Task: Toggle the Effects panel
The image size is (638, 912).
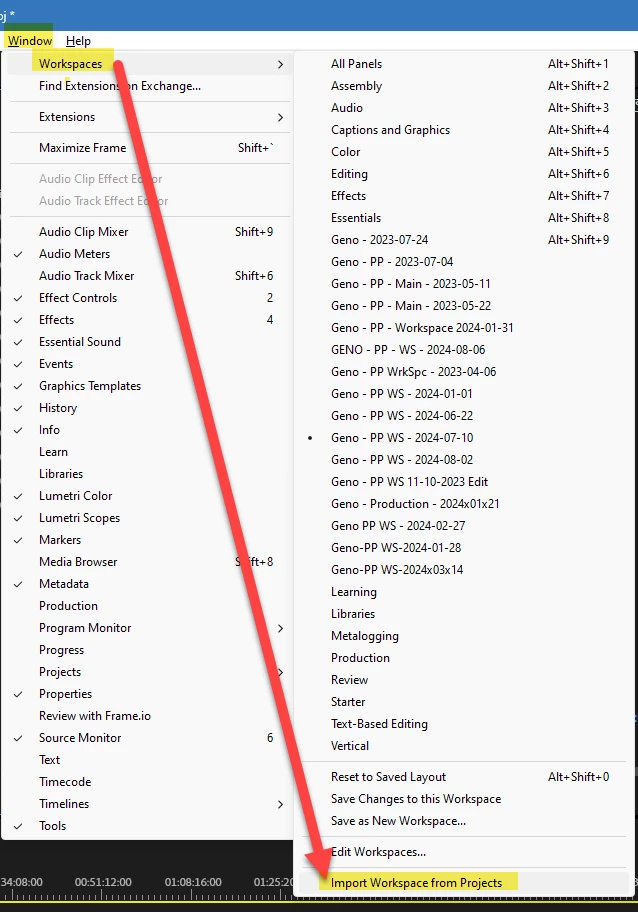Action: [x=149, y=320]
